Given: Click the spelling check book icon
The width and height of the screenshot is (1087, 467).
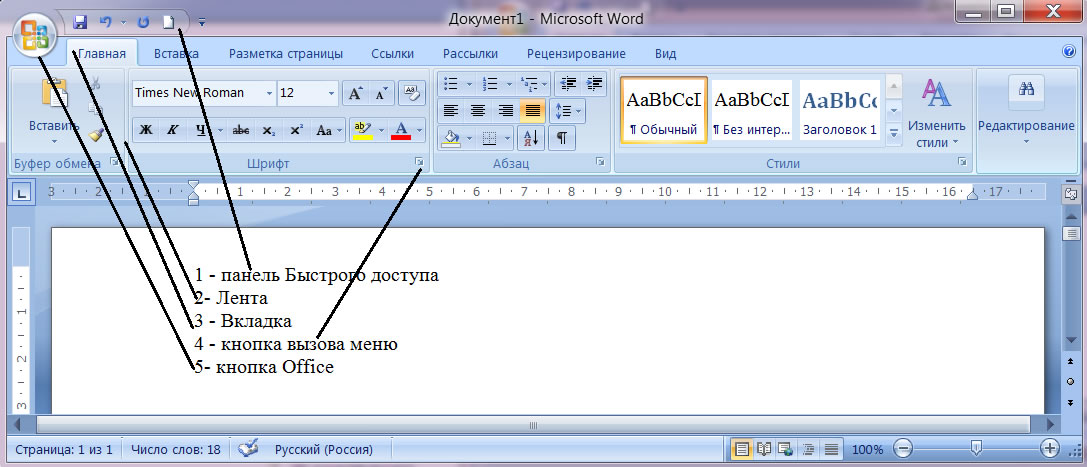Looking at the screenshot, I should [247, 449].
